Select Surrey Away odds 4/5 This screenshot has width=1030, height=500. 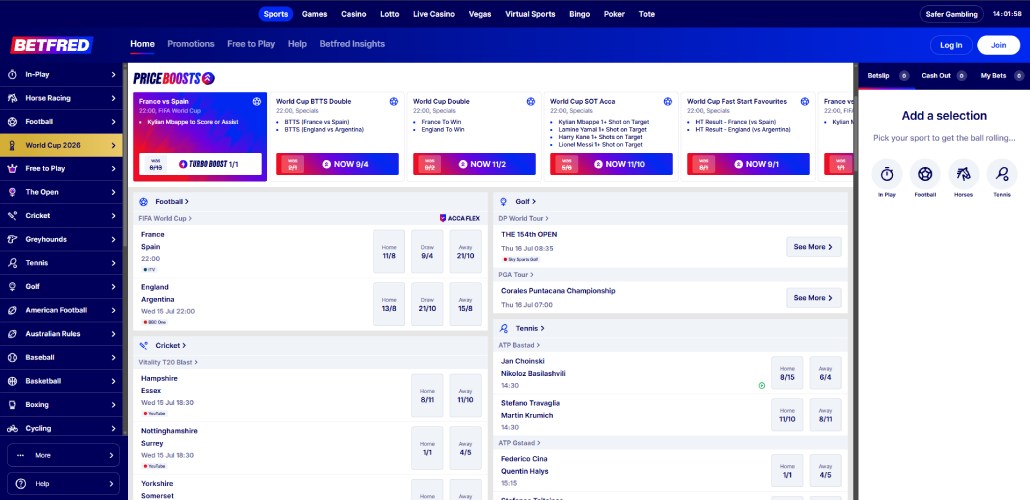465,448
